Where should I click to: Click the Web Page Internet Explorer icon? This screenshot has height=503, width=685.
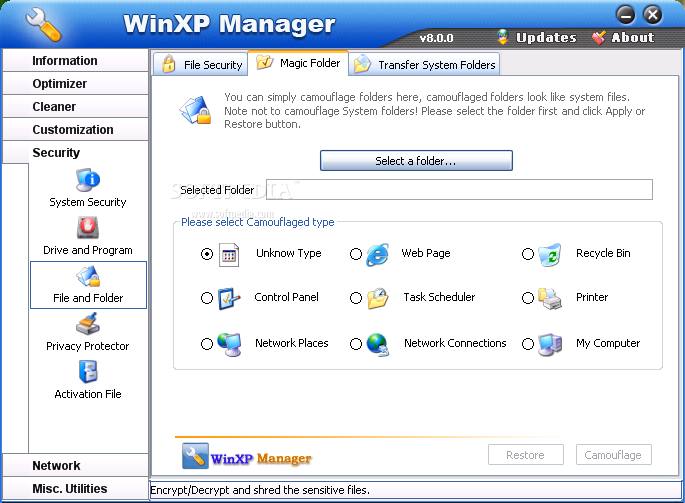click(378, 254)
